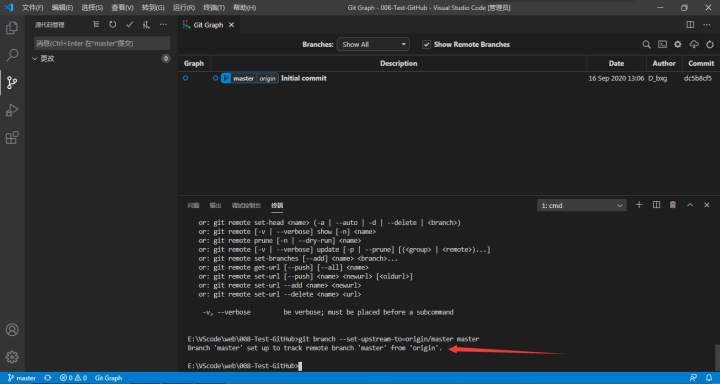Click Git Graph button in status bar
720x384 pixels.
click(x=108, y=378)
